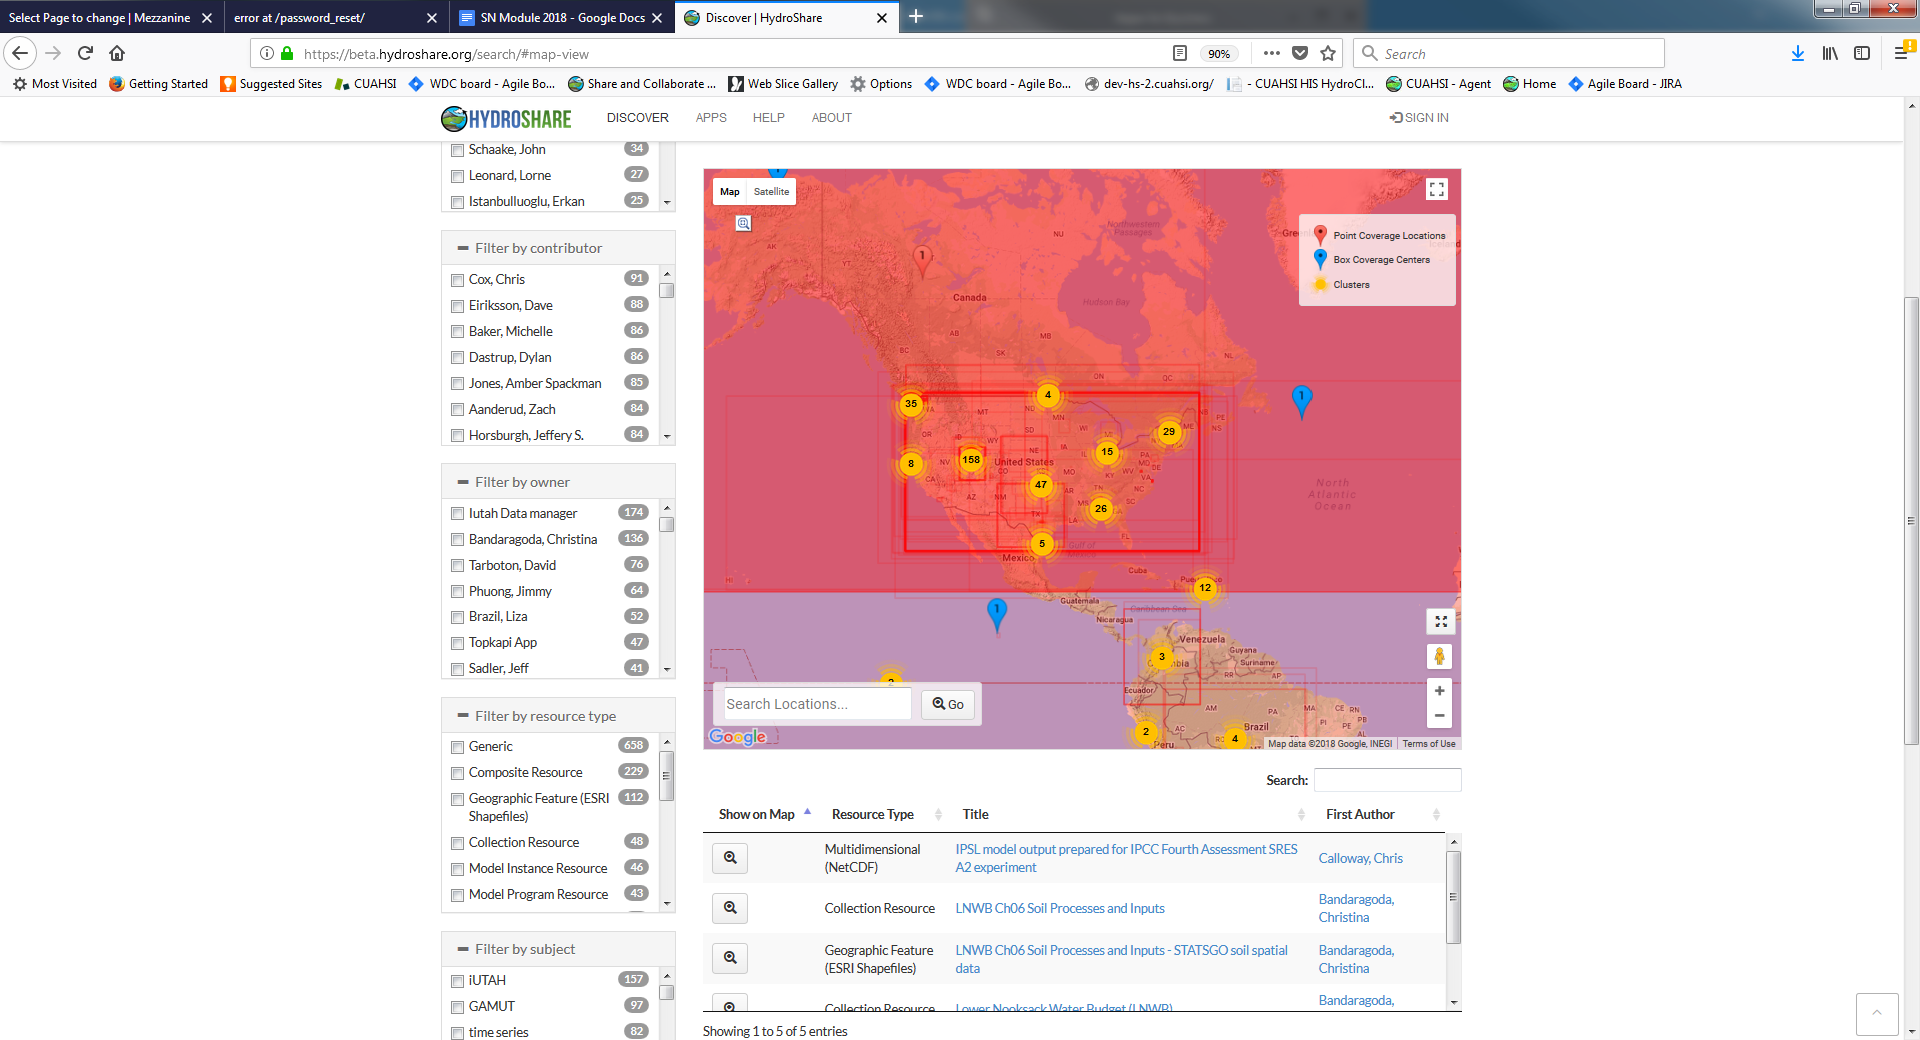Screen dimensions: 1920x1040
Task: Toggle reader view icon in address bar
Action: pos(1180,53)
